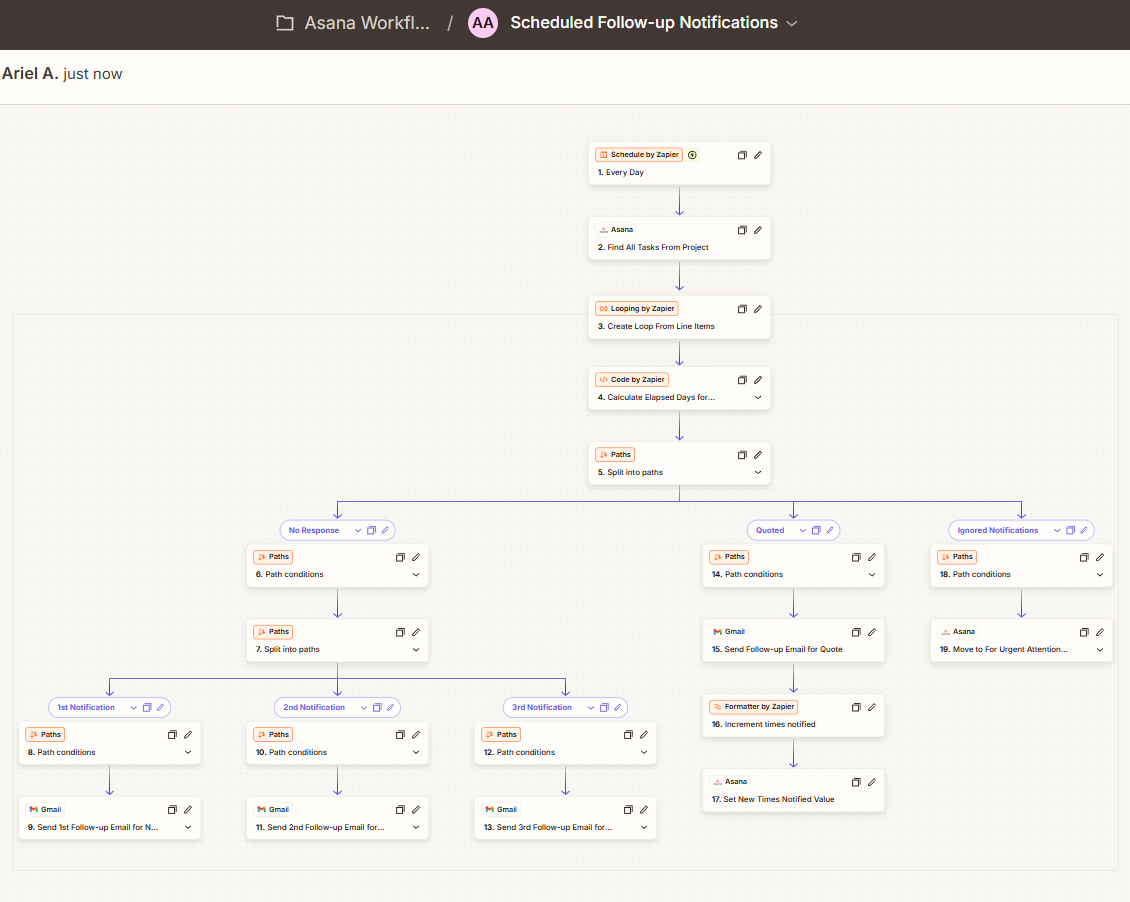Edit "Find All Tasks From Project" with pencil icon
Screen dimensions: 1130x902
pos(757,230)
